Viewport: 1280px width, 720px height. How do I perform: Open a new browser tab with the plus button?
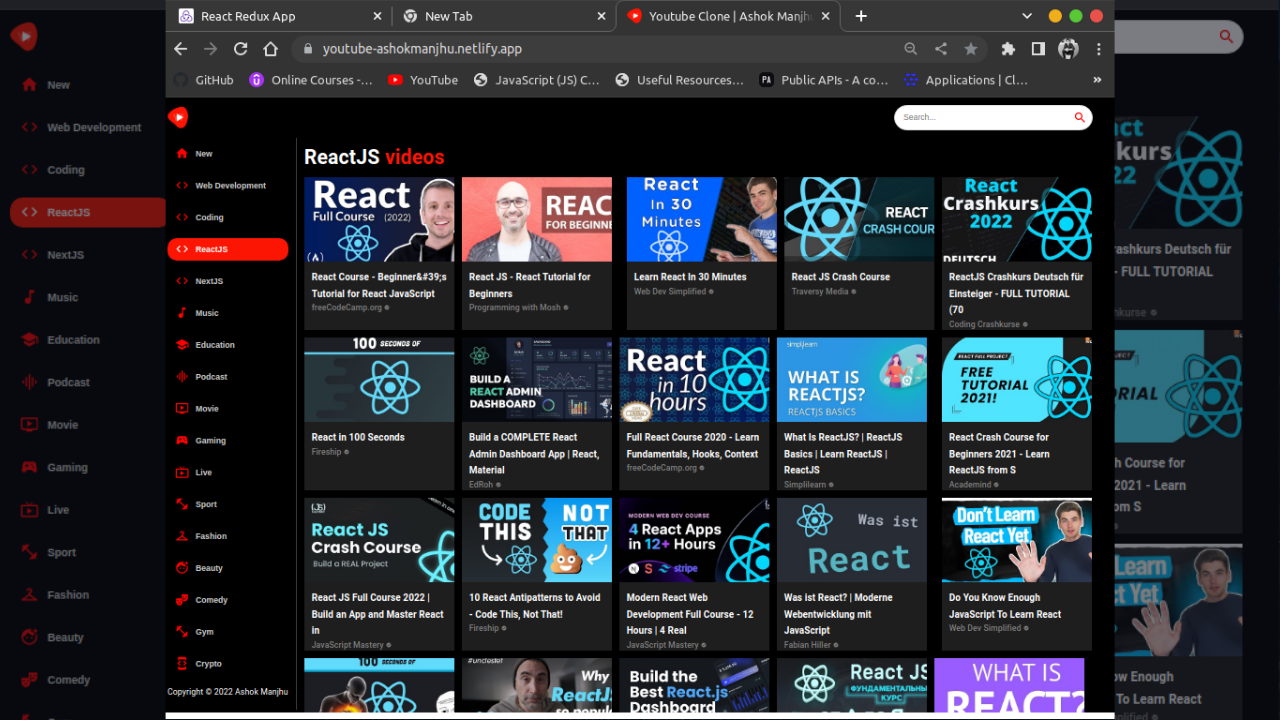pyautogui.click(x=861, y=16)
